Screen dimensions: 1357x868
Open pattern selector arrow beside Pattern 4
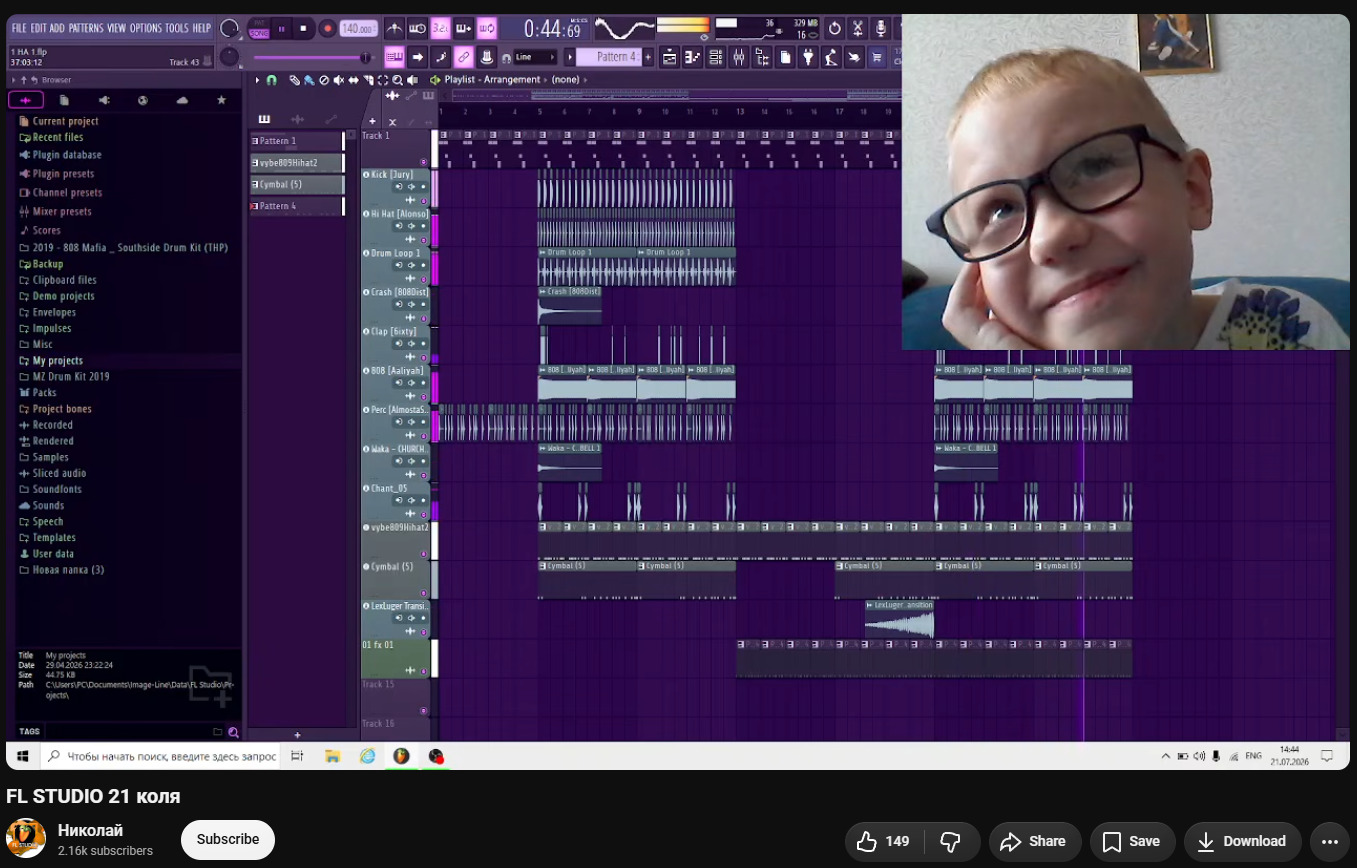point(569,57)
